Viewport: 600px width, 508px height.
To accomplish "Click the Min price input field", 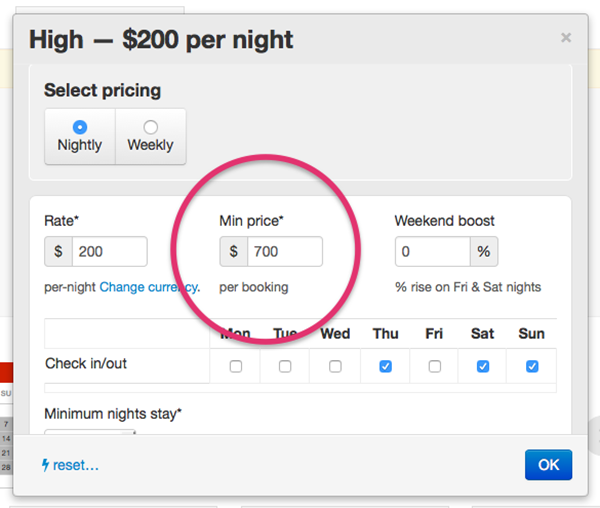I will pyautogui.click(x=285, y=251).
